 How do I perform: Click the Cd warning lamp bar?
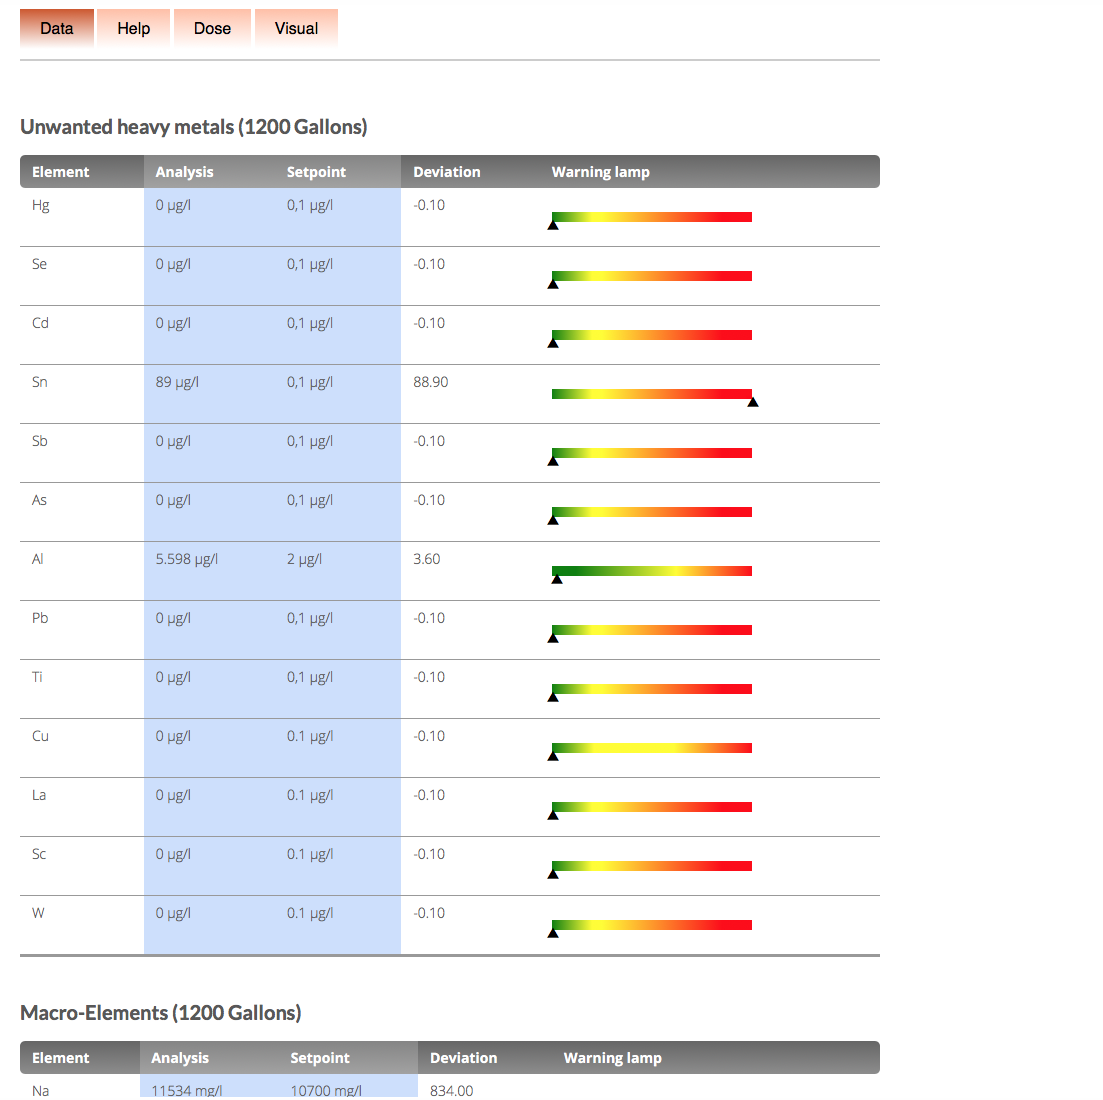coord(651,335)
